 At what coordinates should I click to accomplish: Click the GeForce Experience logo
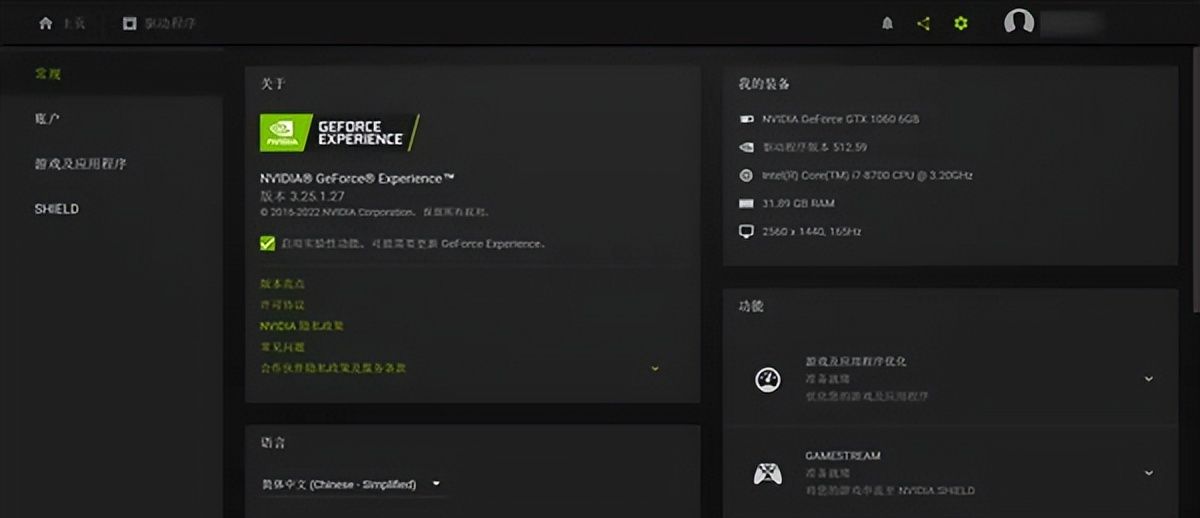(x=340, y=132)
